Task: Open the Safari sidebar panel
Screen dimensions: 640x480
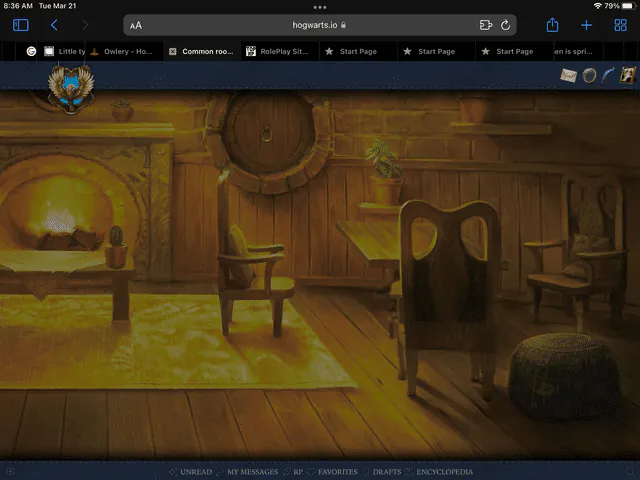Action: pos(20,25)
